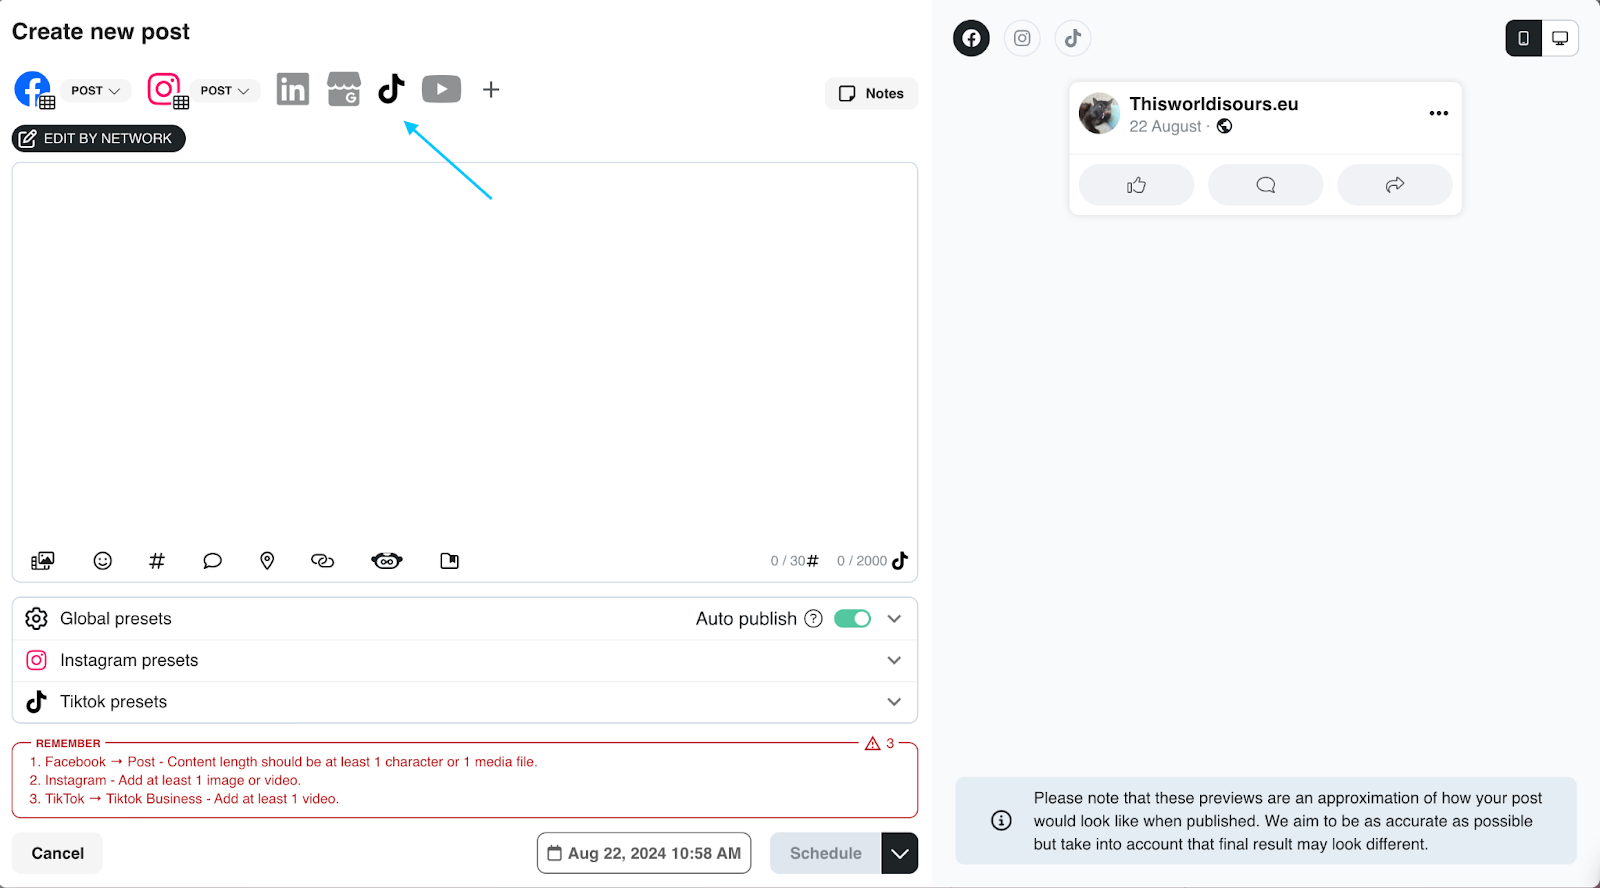Click the Comment bubble in preview
The width and height of the screenshot is (1600, 888).
click(x=1266, y=185)
